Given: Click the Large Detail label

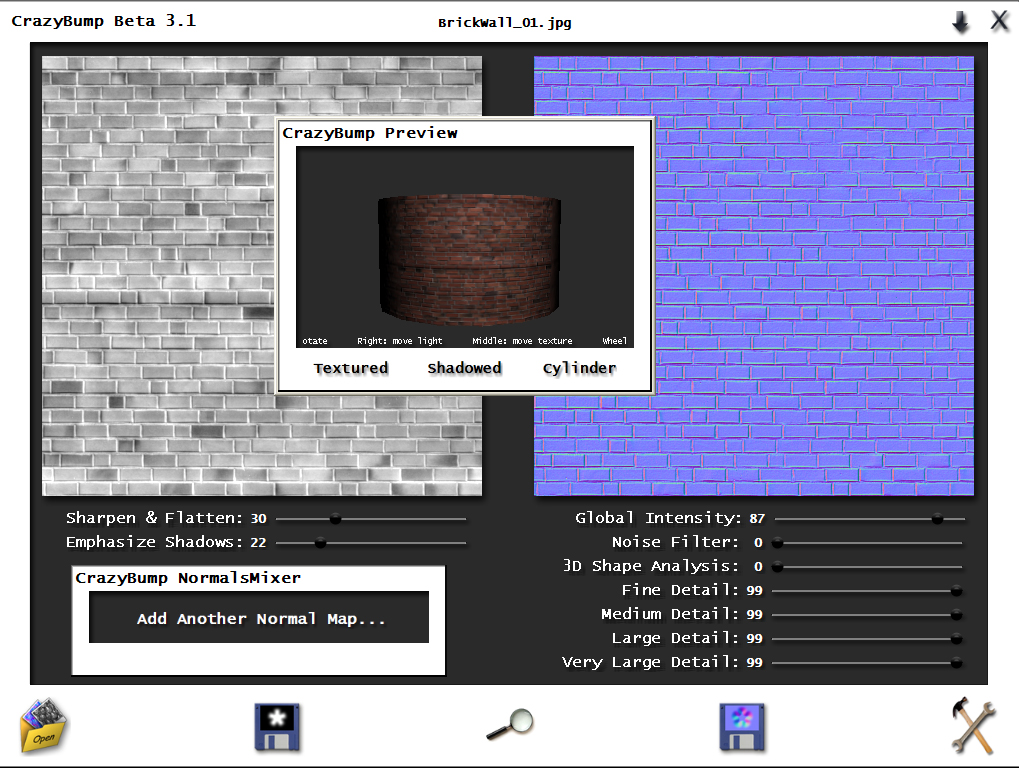Looking at the screenshot, I should pos(675,638).
